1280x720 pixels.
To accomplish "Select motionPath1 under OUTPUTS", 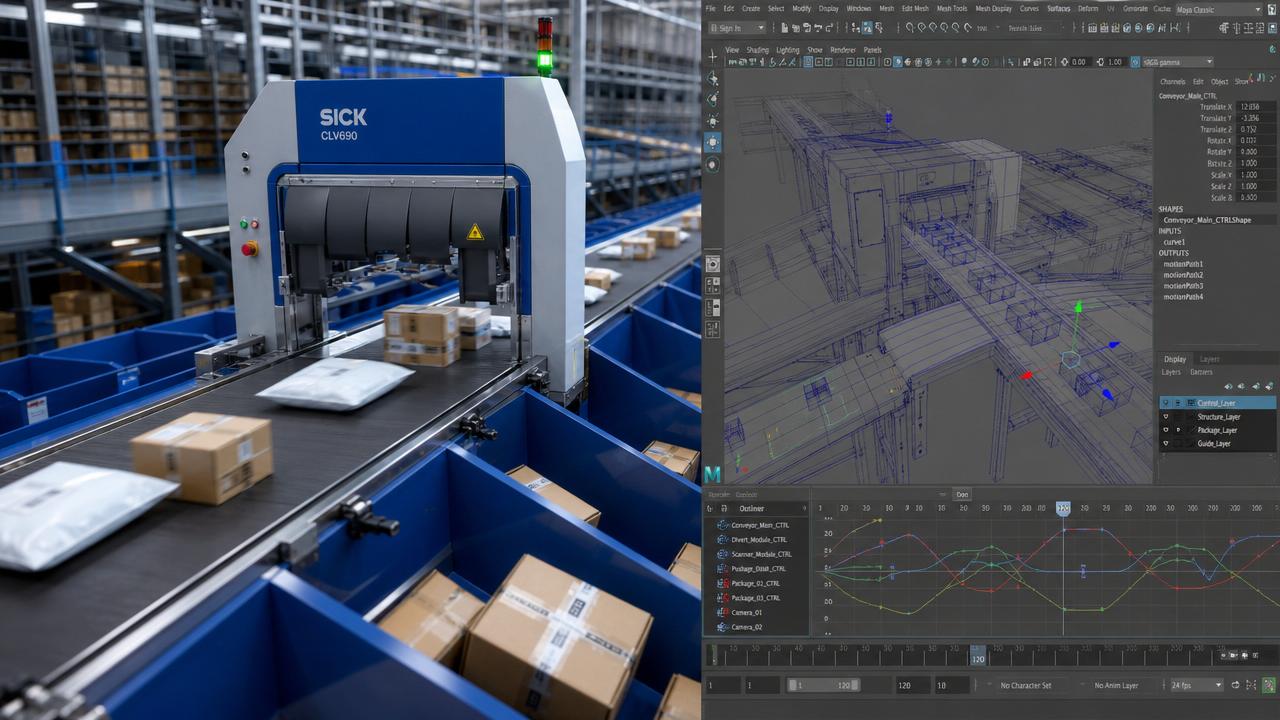I will [1183, 264].
